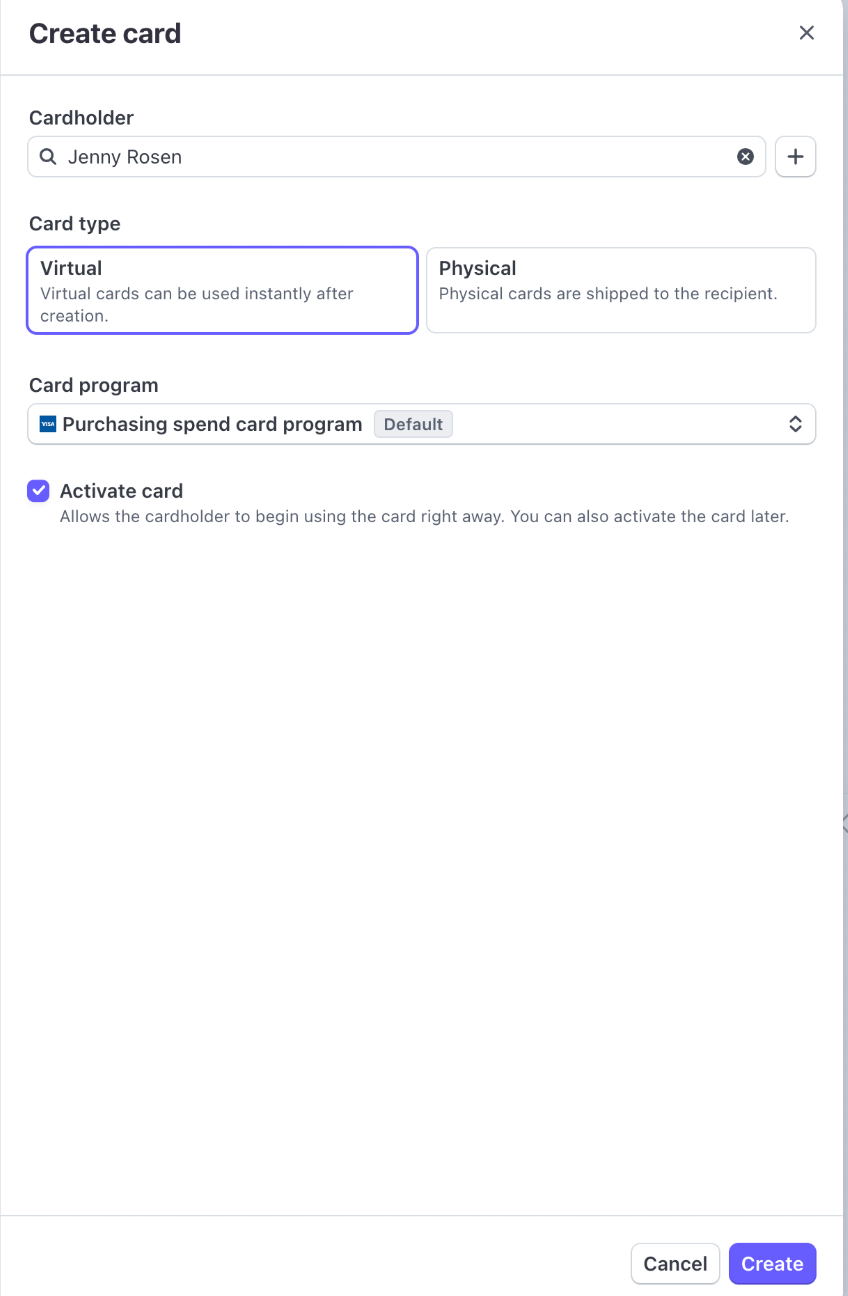Click the Physical cards are shipped description
This screenshot has width=848, height=1296.
tap(608, 294)
